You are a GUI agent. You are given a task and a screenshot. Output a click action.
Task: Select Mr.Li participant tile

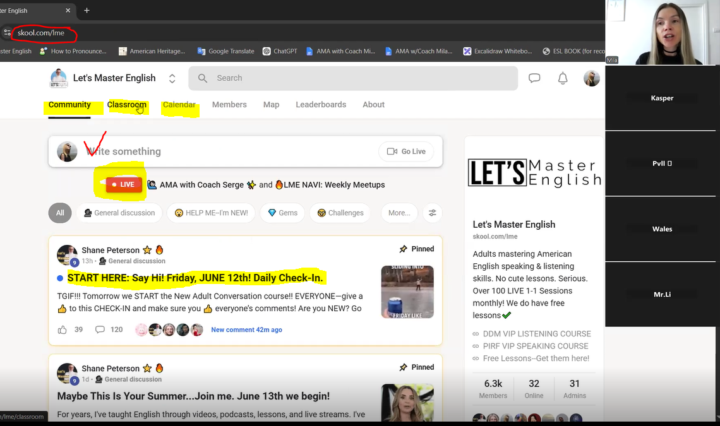coord(660,294)
